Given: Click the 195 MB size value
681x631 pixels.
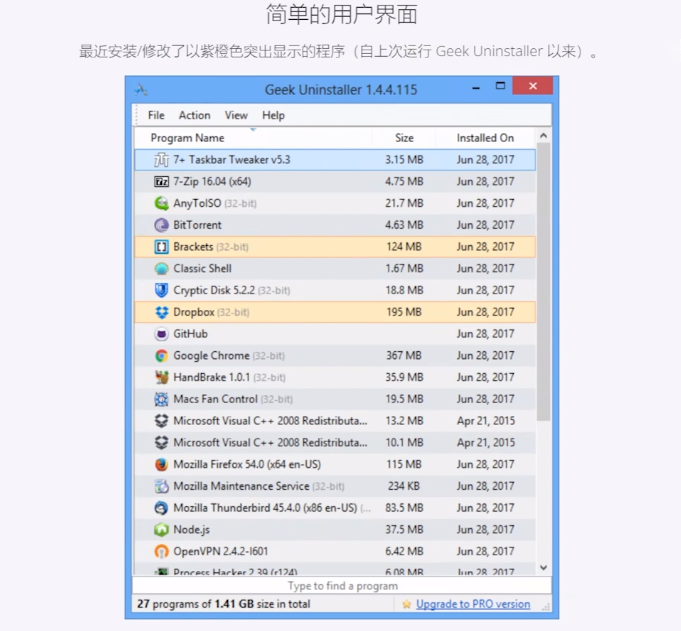Looking at the screenshot, I should [404, 312].
